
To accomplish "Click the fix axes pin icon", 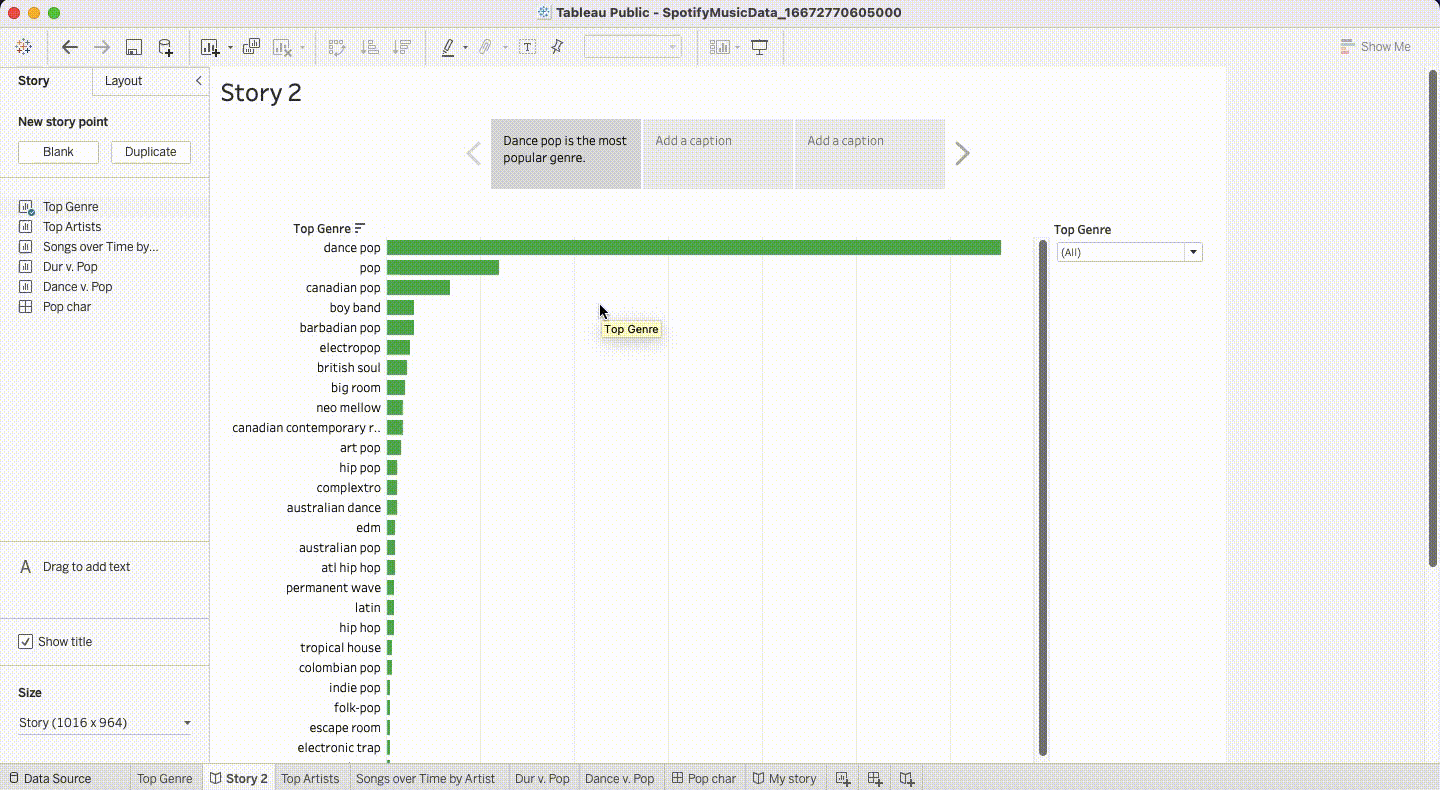I will pos(557,46).
